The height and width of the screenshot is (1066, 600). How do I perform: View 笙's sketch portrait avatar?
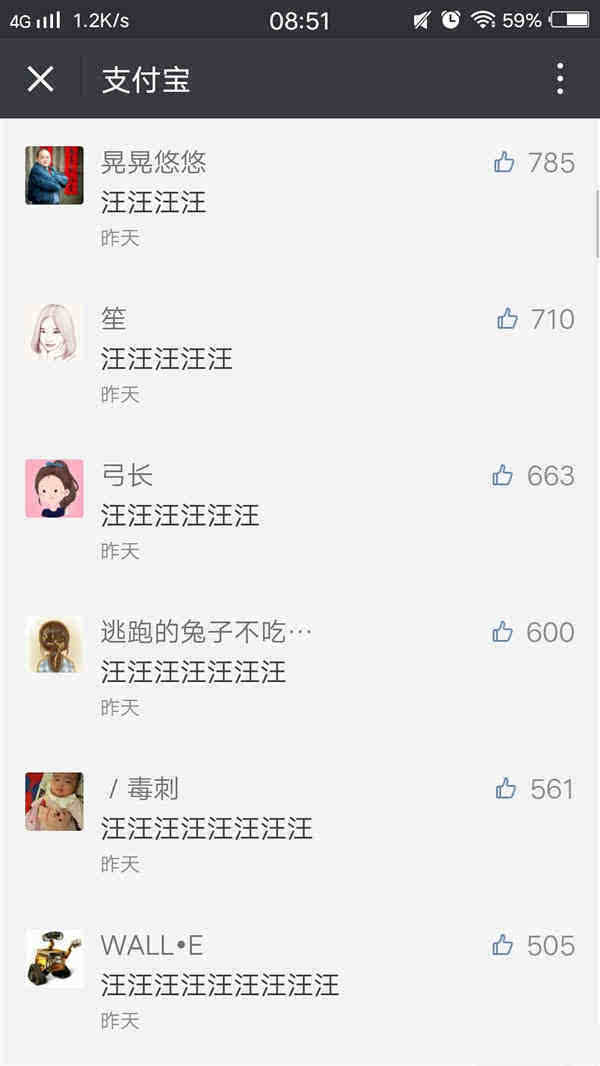click(x=54, y=332)
